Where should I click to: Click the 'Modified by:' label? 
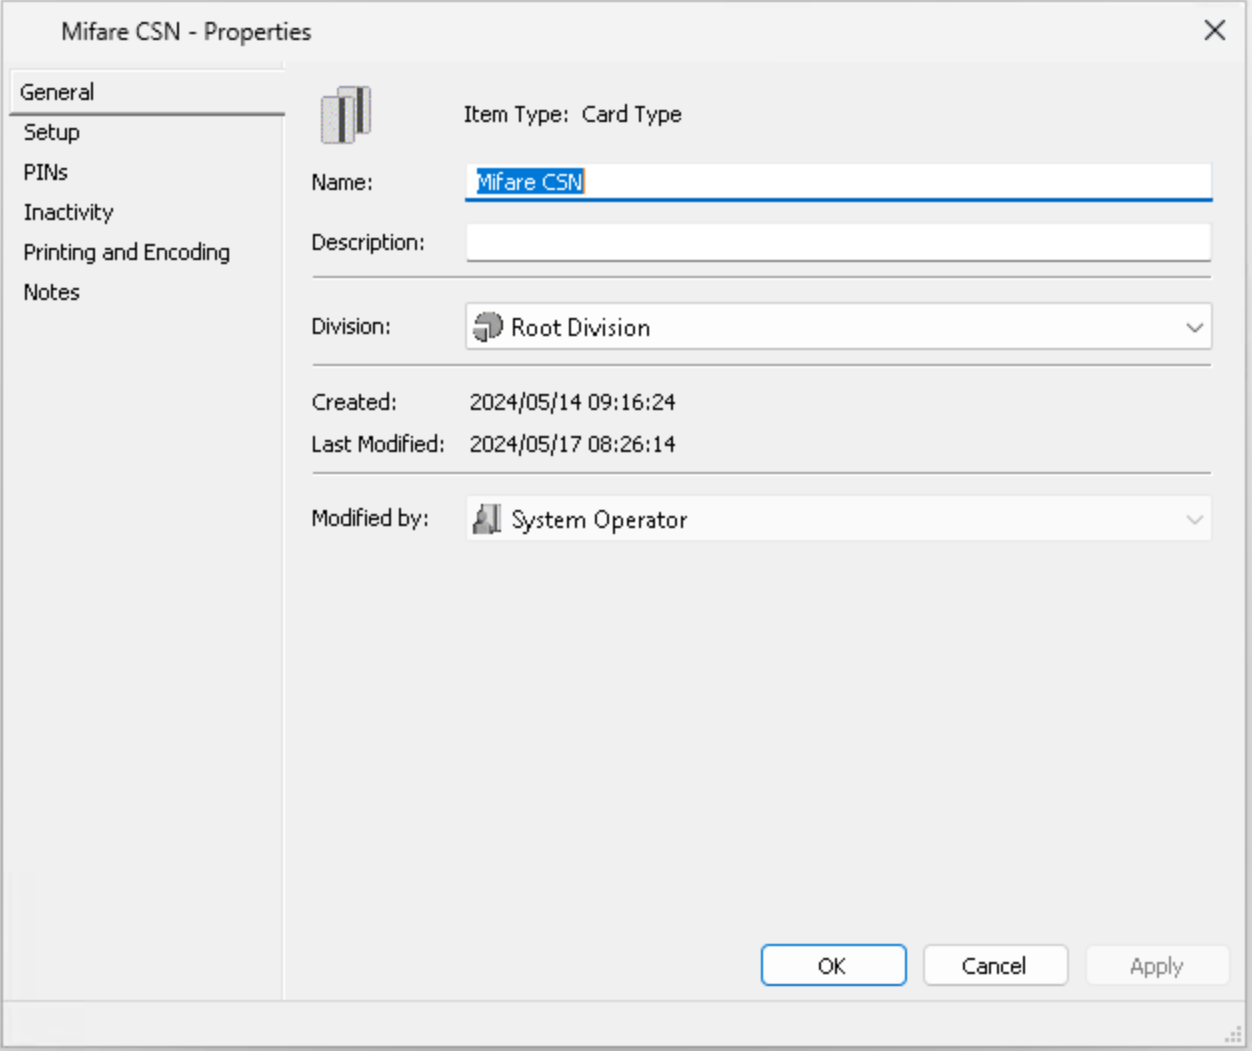370,518
